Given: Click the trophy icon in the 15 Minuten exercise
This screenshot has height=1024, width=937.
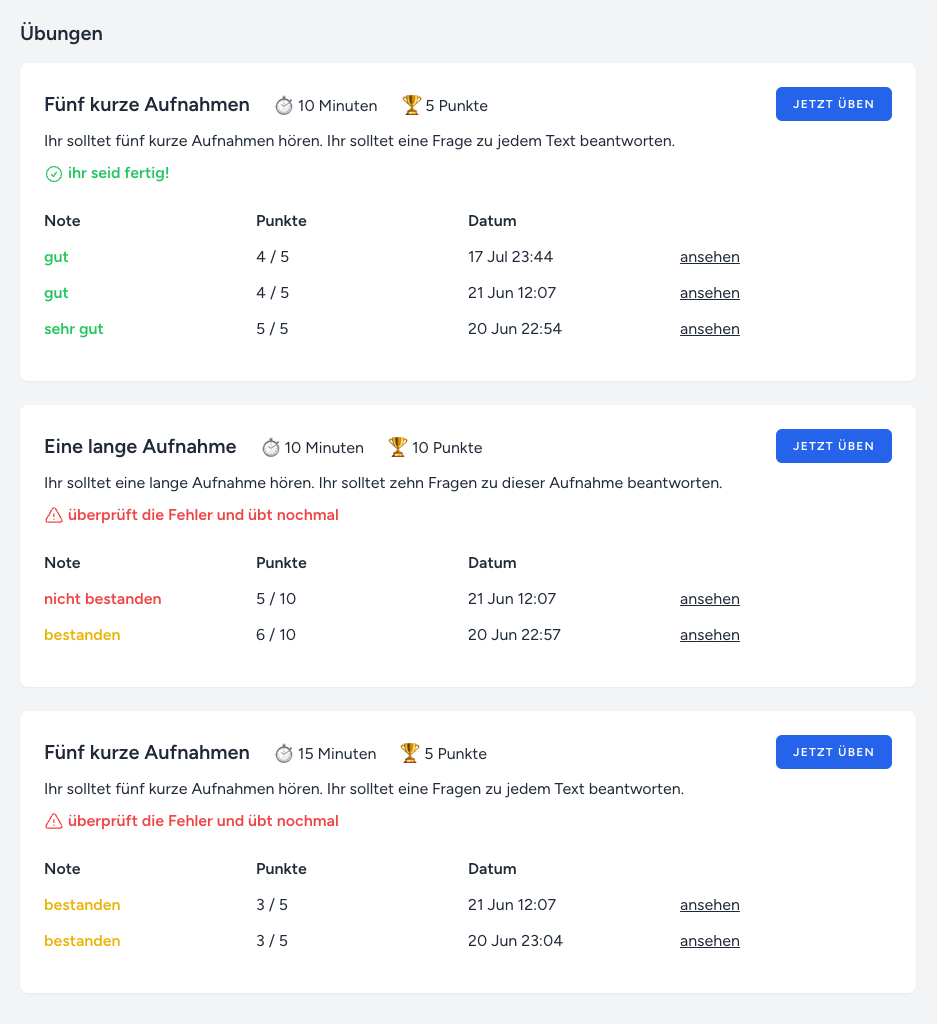Looking at the screenshot, I should [x=410, y=753].
